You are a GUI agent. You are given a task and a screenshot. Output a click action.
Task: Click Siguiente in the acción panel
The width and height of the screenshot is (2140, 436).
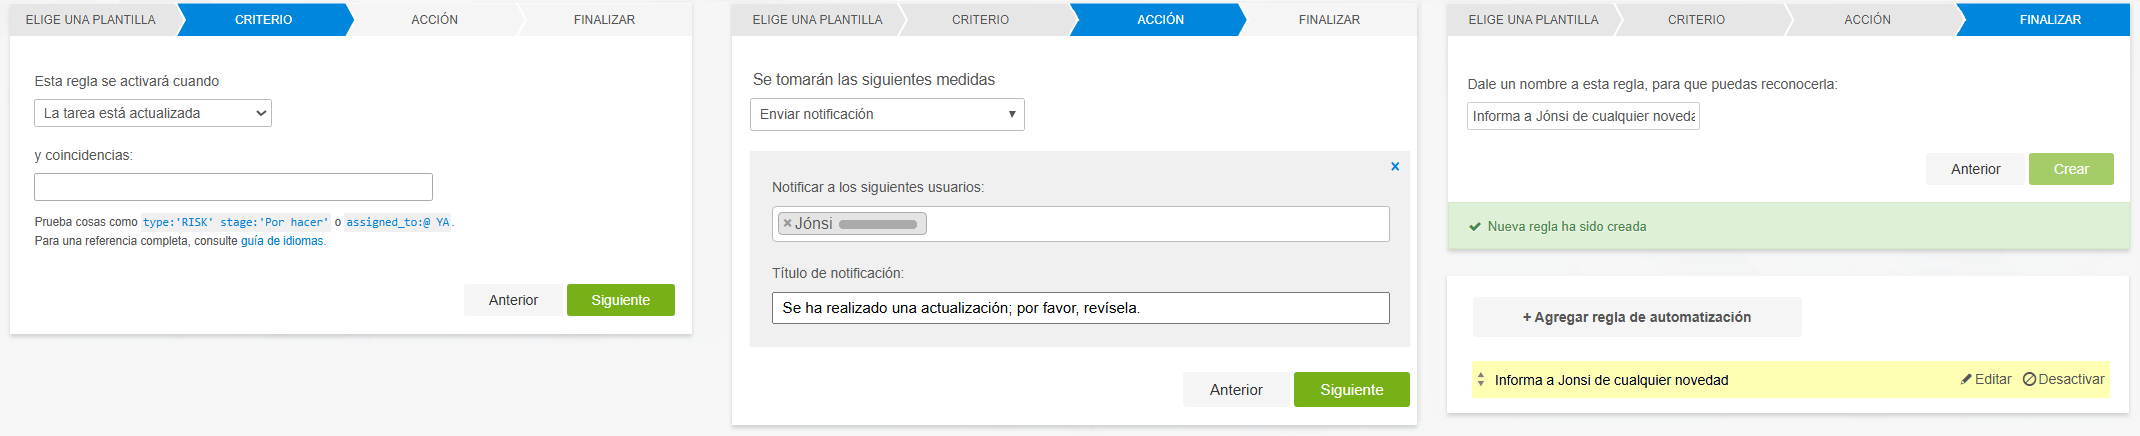[x=1351, y=390]
